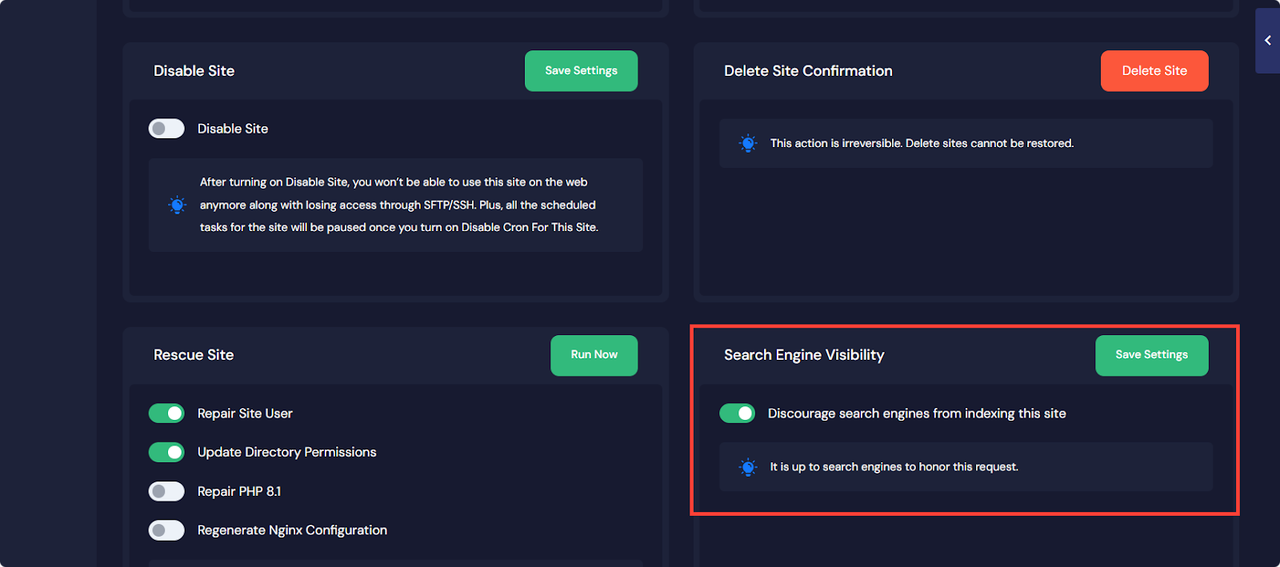Click the Rescue Site heading
The width and height of the screenshot is (1280, 567).
coord(194,355)
